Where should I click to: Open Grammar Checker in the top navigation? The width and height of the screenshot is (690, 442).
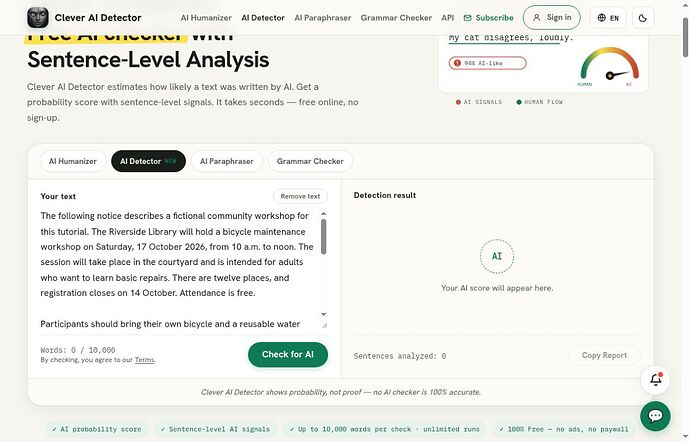pyautogui.click(x=396, y=18)
